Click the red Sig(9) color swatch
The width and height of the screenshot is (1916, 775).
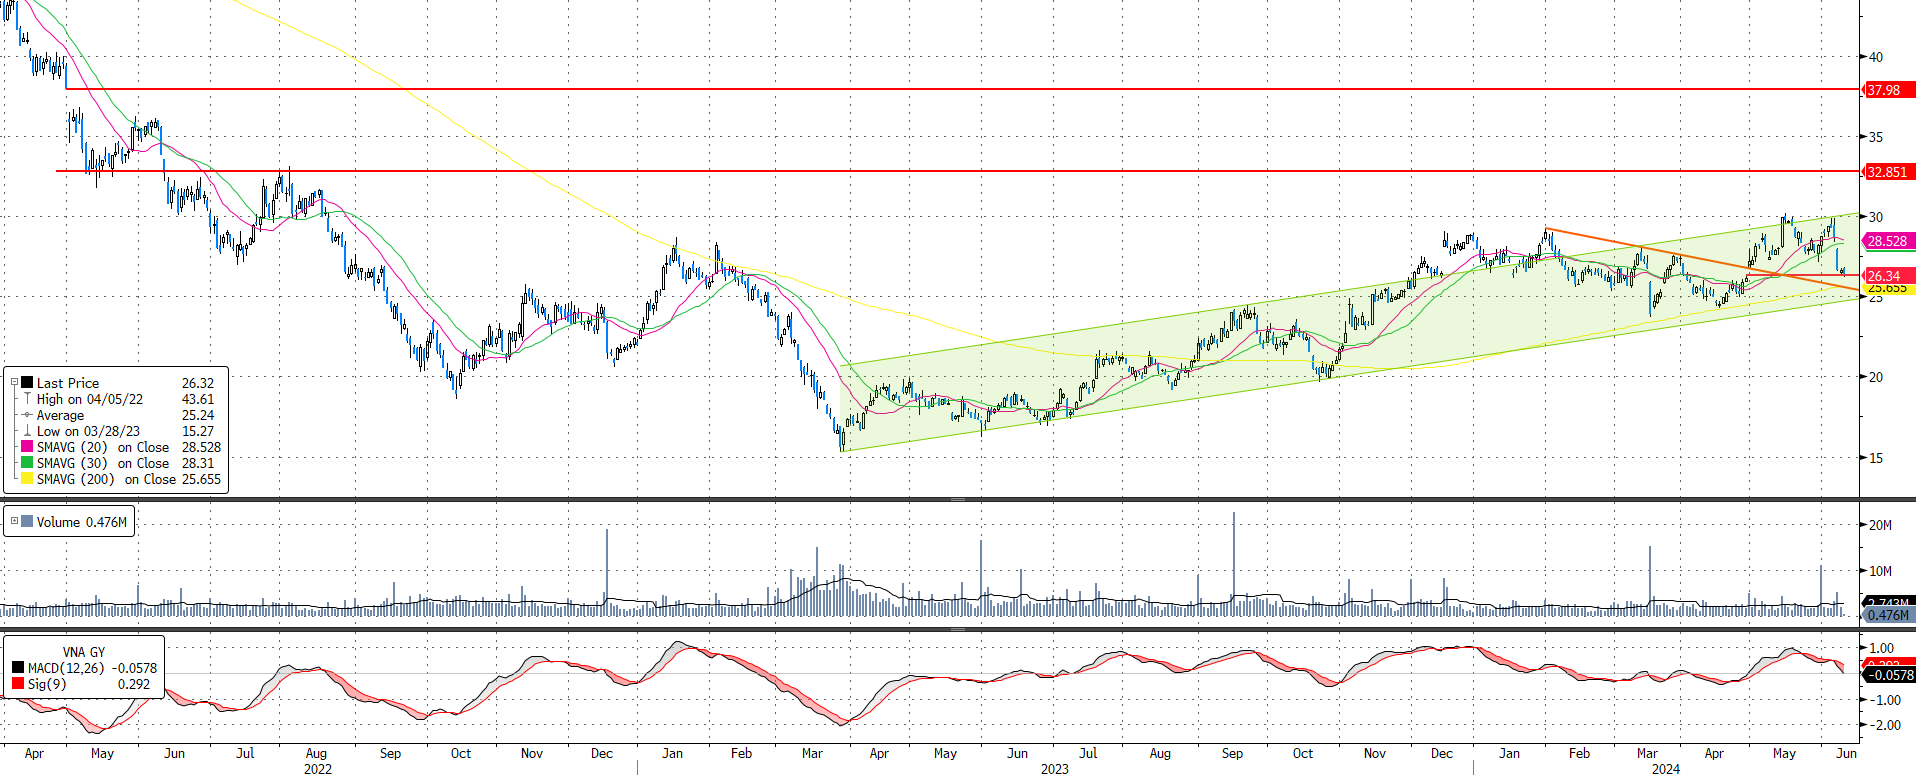(18, 684)
